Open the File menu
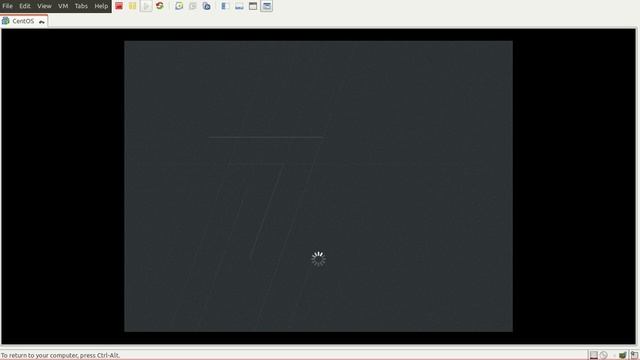 [x=7, y=6]
